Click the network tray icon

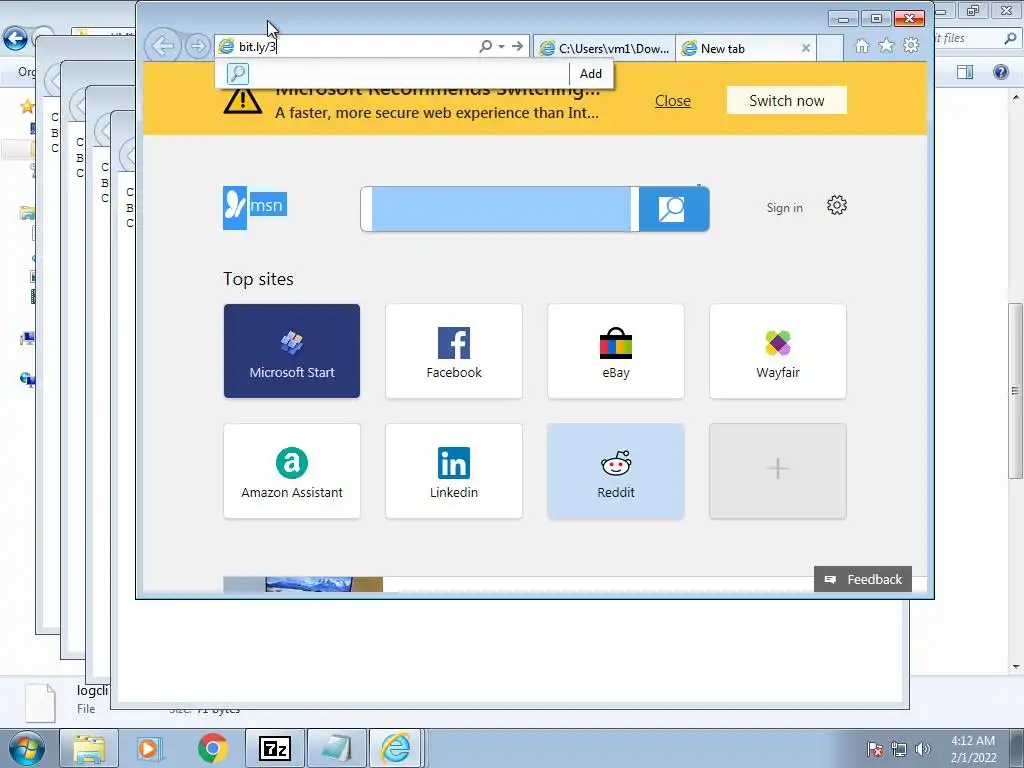[x=899, y=749]
